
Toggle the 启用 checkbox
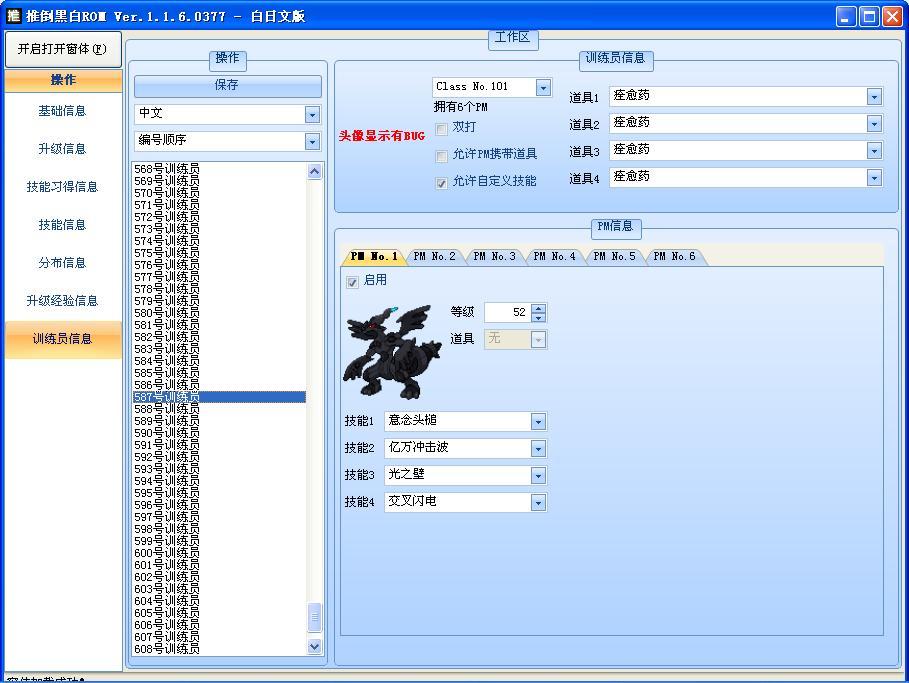352,282
